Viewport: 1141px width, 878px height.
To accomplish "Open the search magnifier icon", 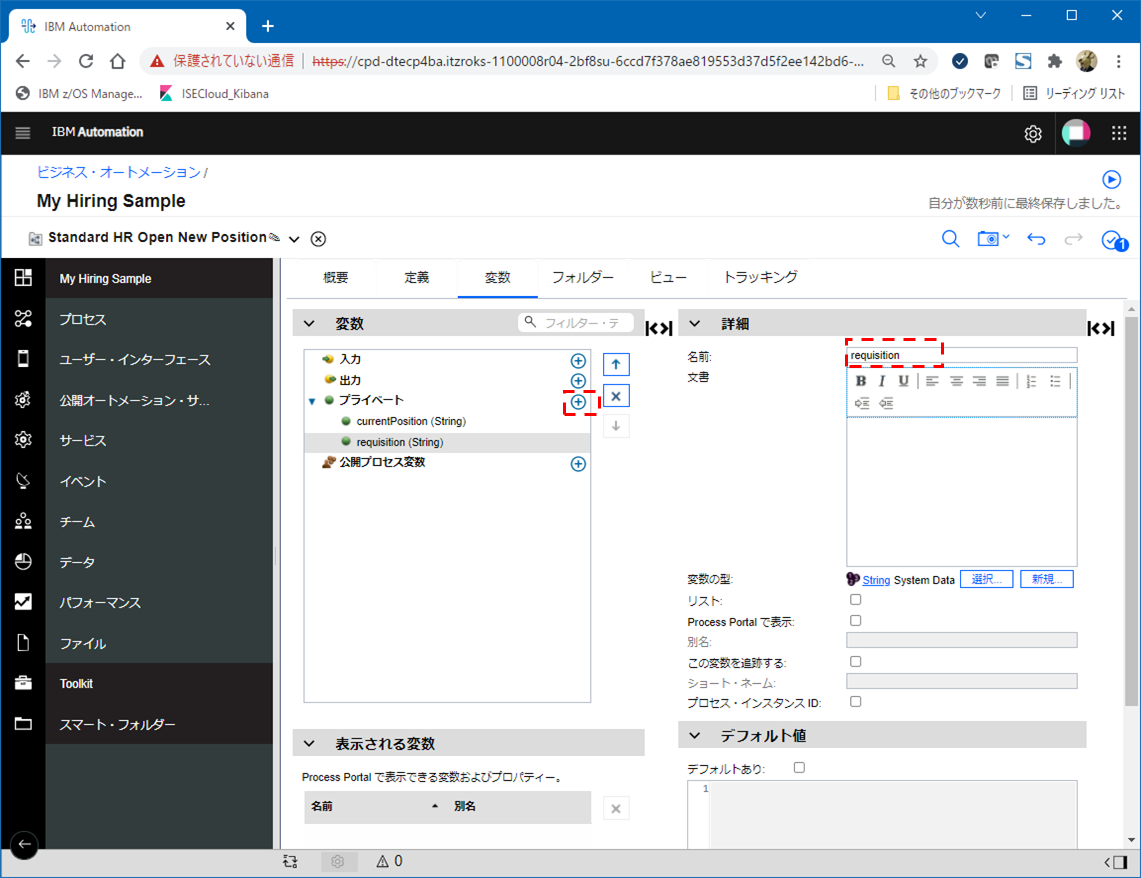I will point(950,239).
